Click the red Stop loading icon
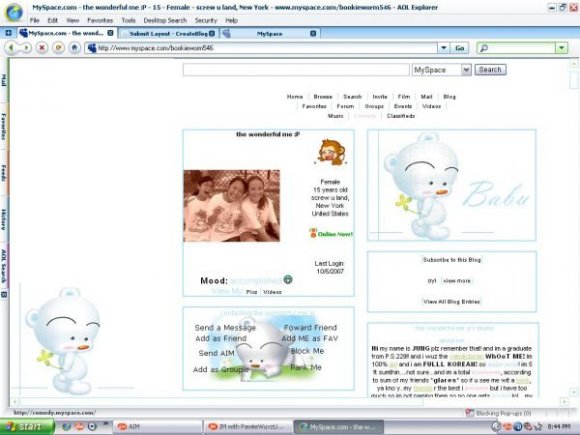 (42, 48)
